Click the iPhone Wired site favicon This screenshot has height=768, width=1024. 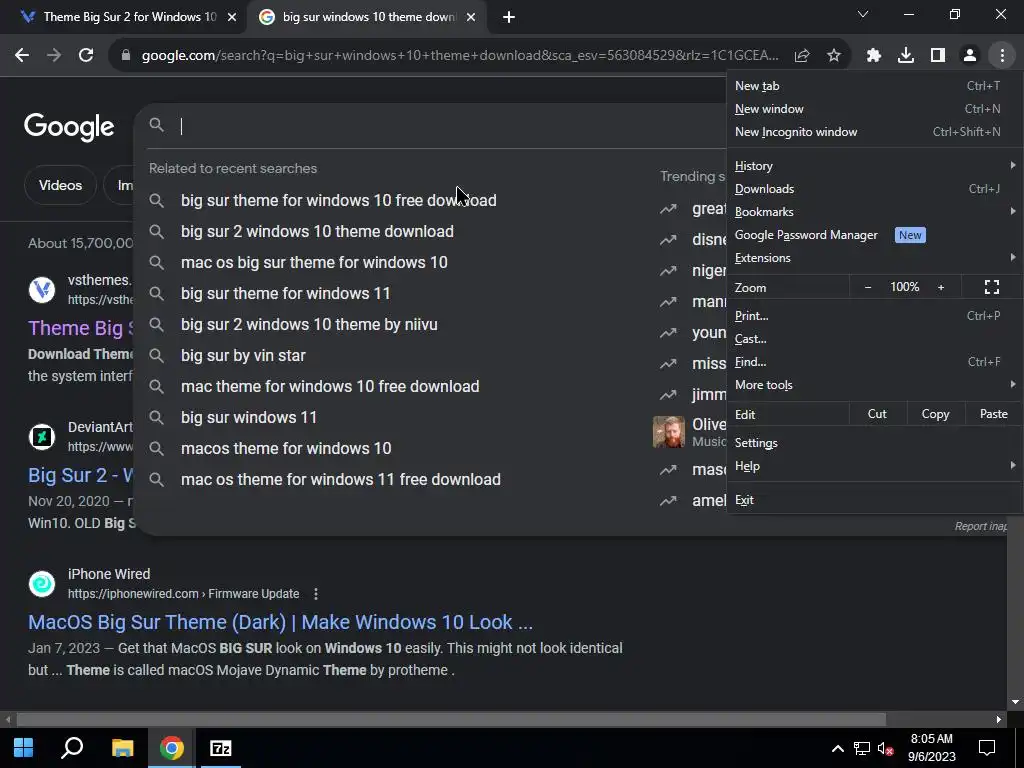42,584
